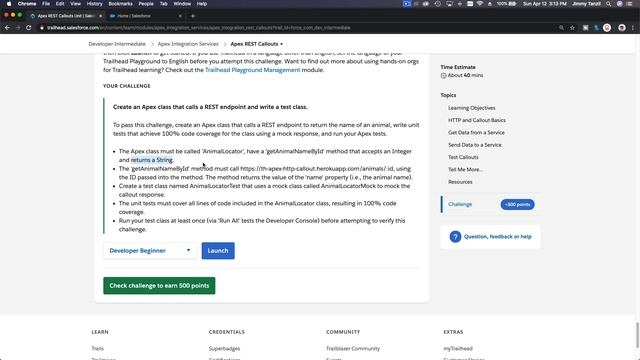Image resolution: width=640 pixels, height=360 pixels.
Task: Open the Trailhead Playground Management link
Action: [x=252, y=70]
